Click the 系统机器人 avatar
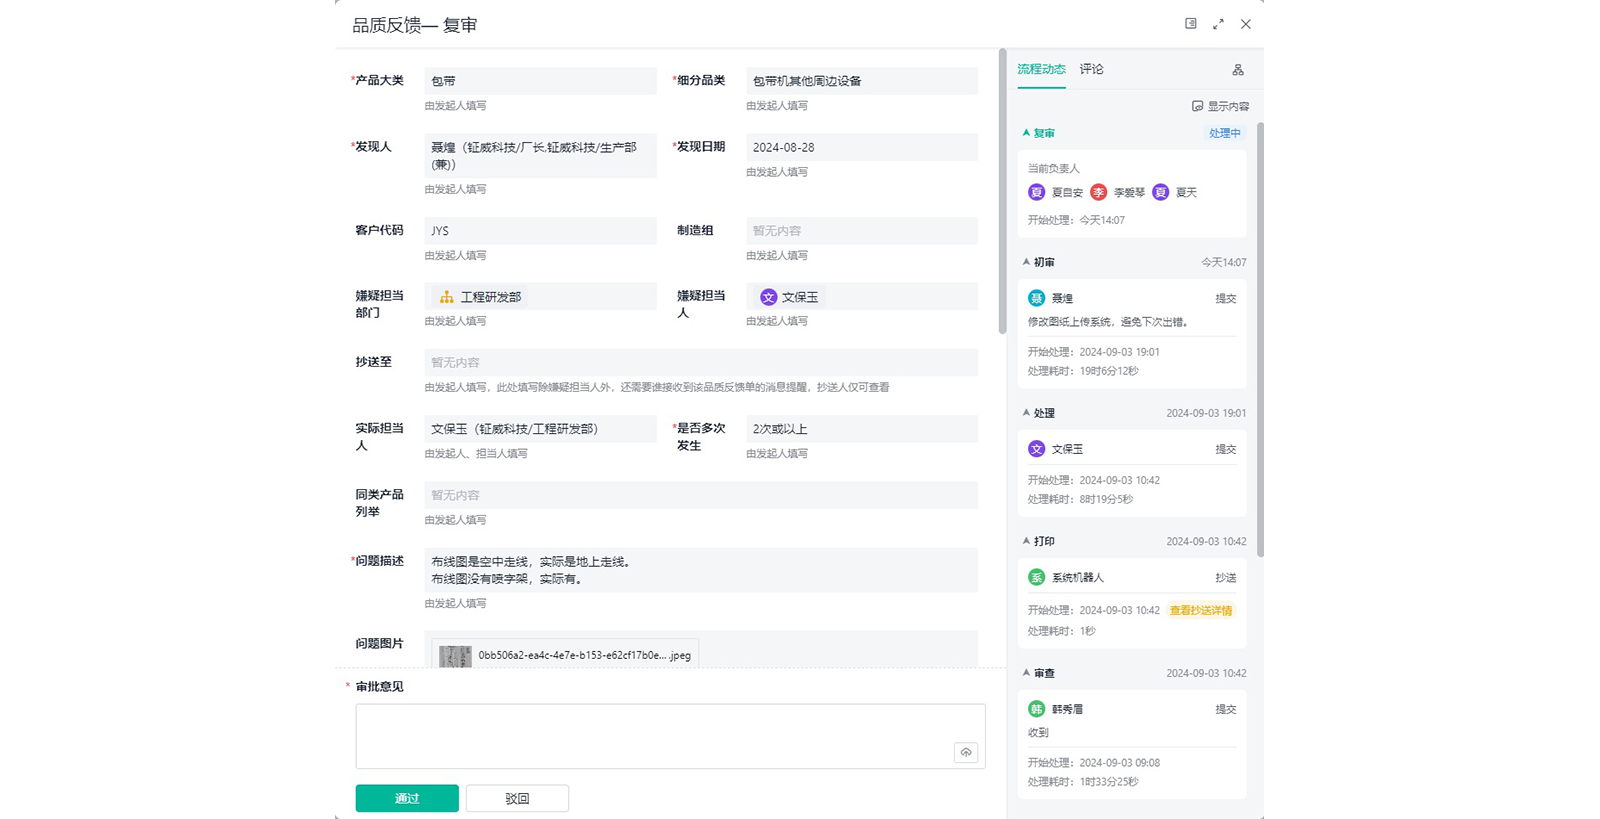Image resolution: width=1600 pixels, height=819 pixels. [1036, 577]
